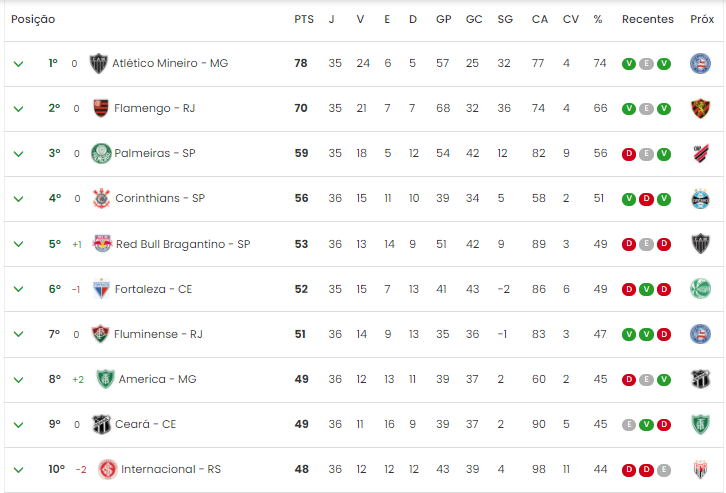Open the America - MG team link
Viewport: 726px width, 493px height.
coord(157,380)
